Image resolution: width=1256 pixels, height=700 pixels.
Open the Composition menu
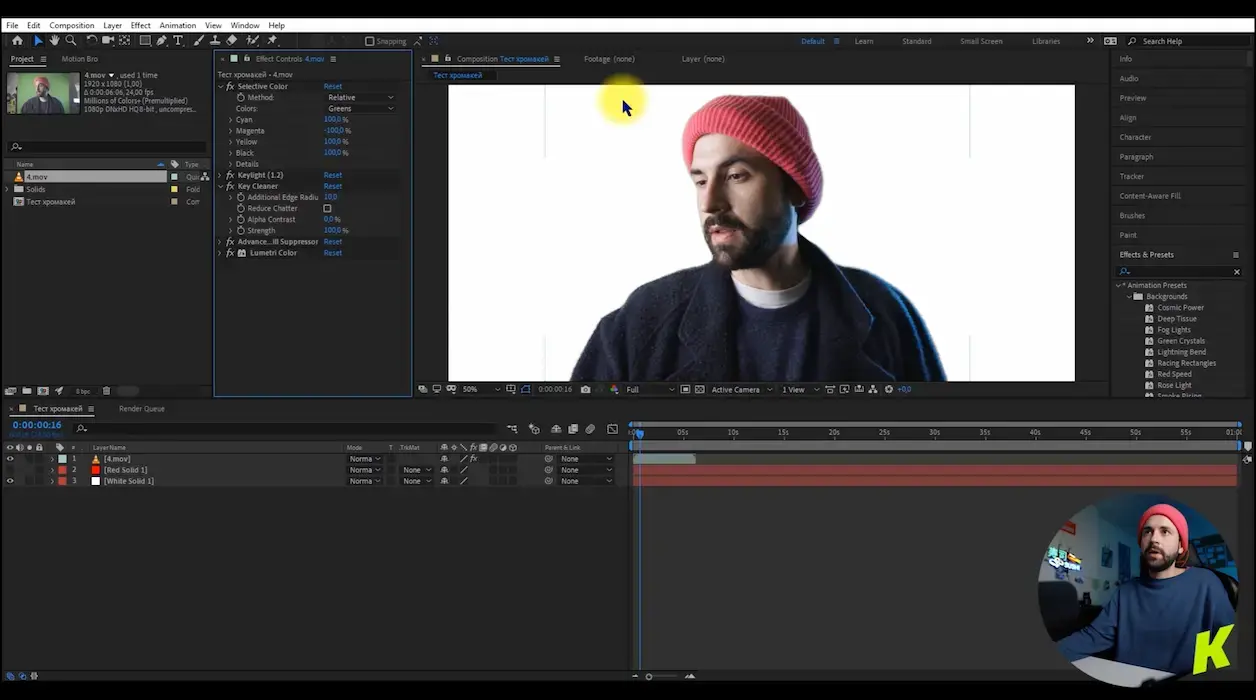point(71,25)
